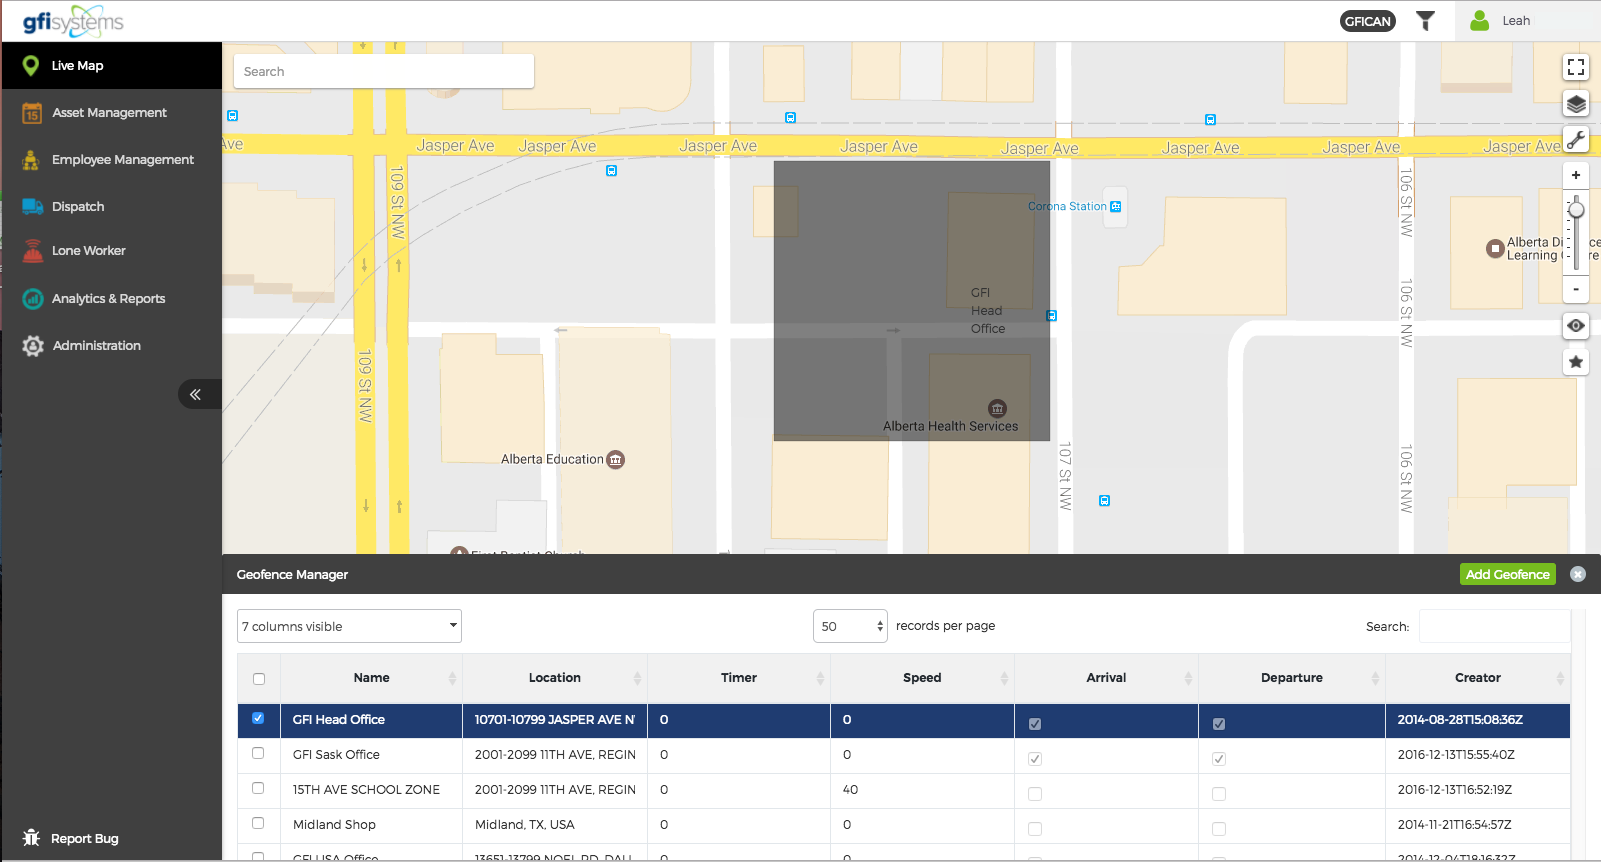Check the Midland Shop row checkbox

[x=258, y=823]
